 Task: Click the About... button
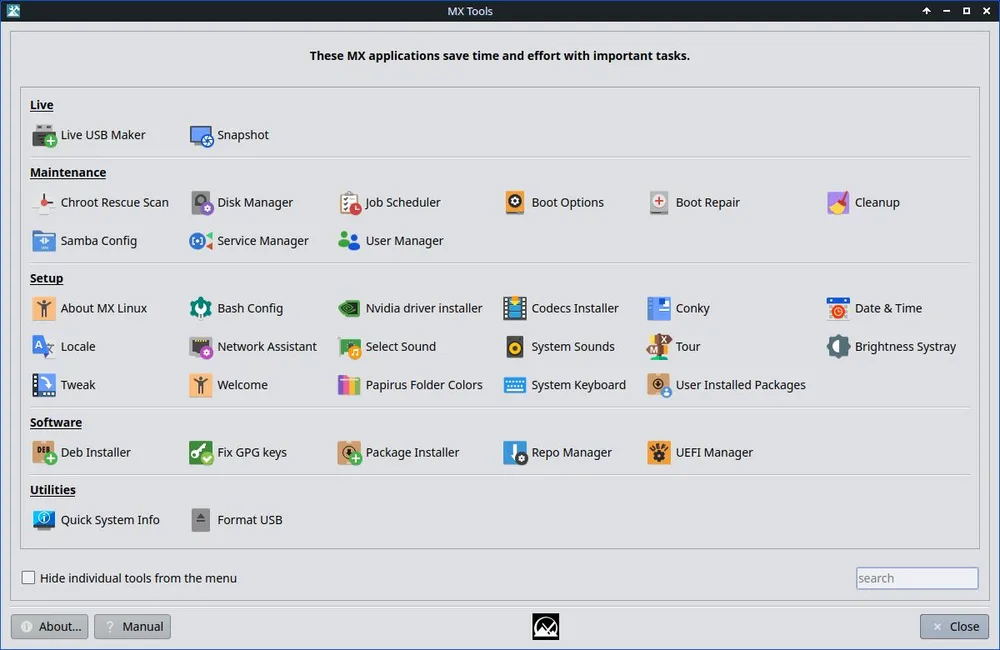pos(50,627)
